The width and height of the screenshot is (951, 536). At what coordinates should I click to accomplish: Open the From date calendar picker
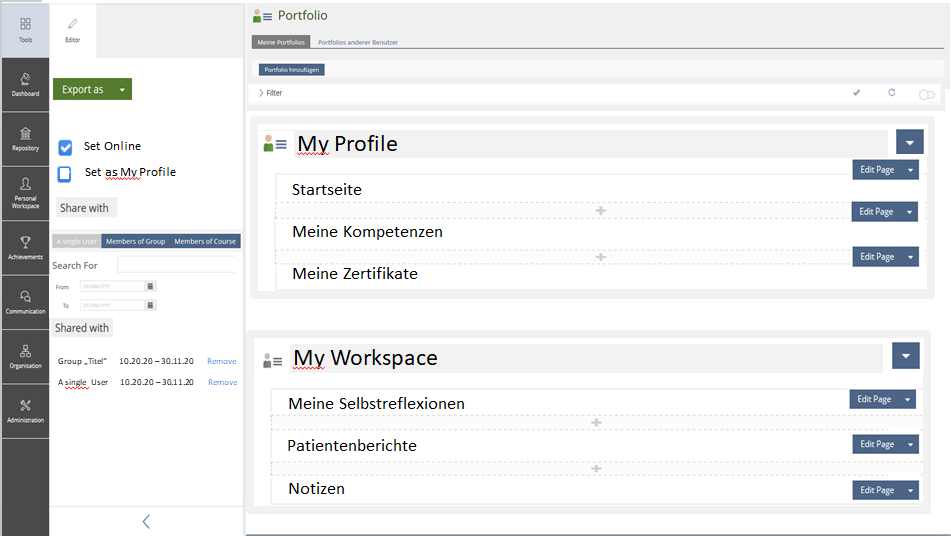click(x=151, y=286)
